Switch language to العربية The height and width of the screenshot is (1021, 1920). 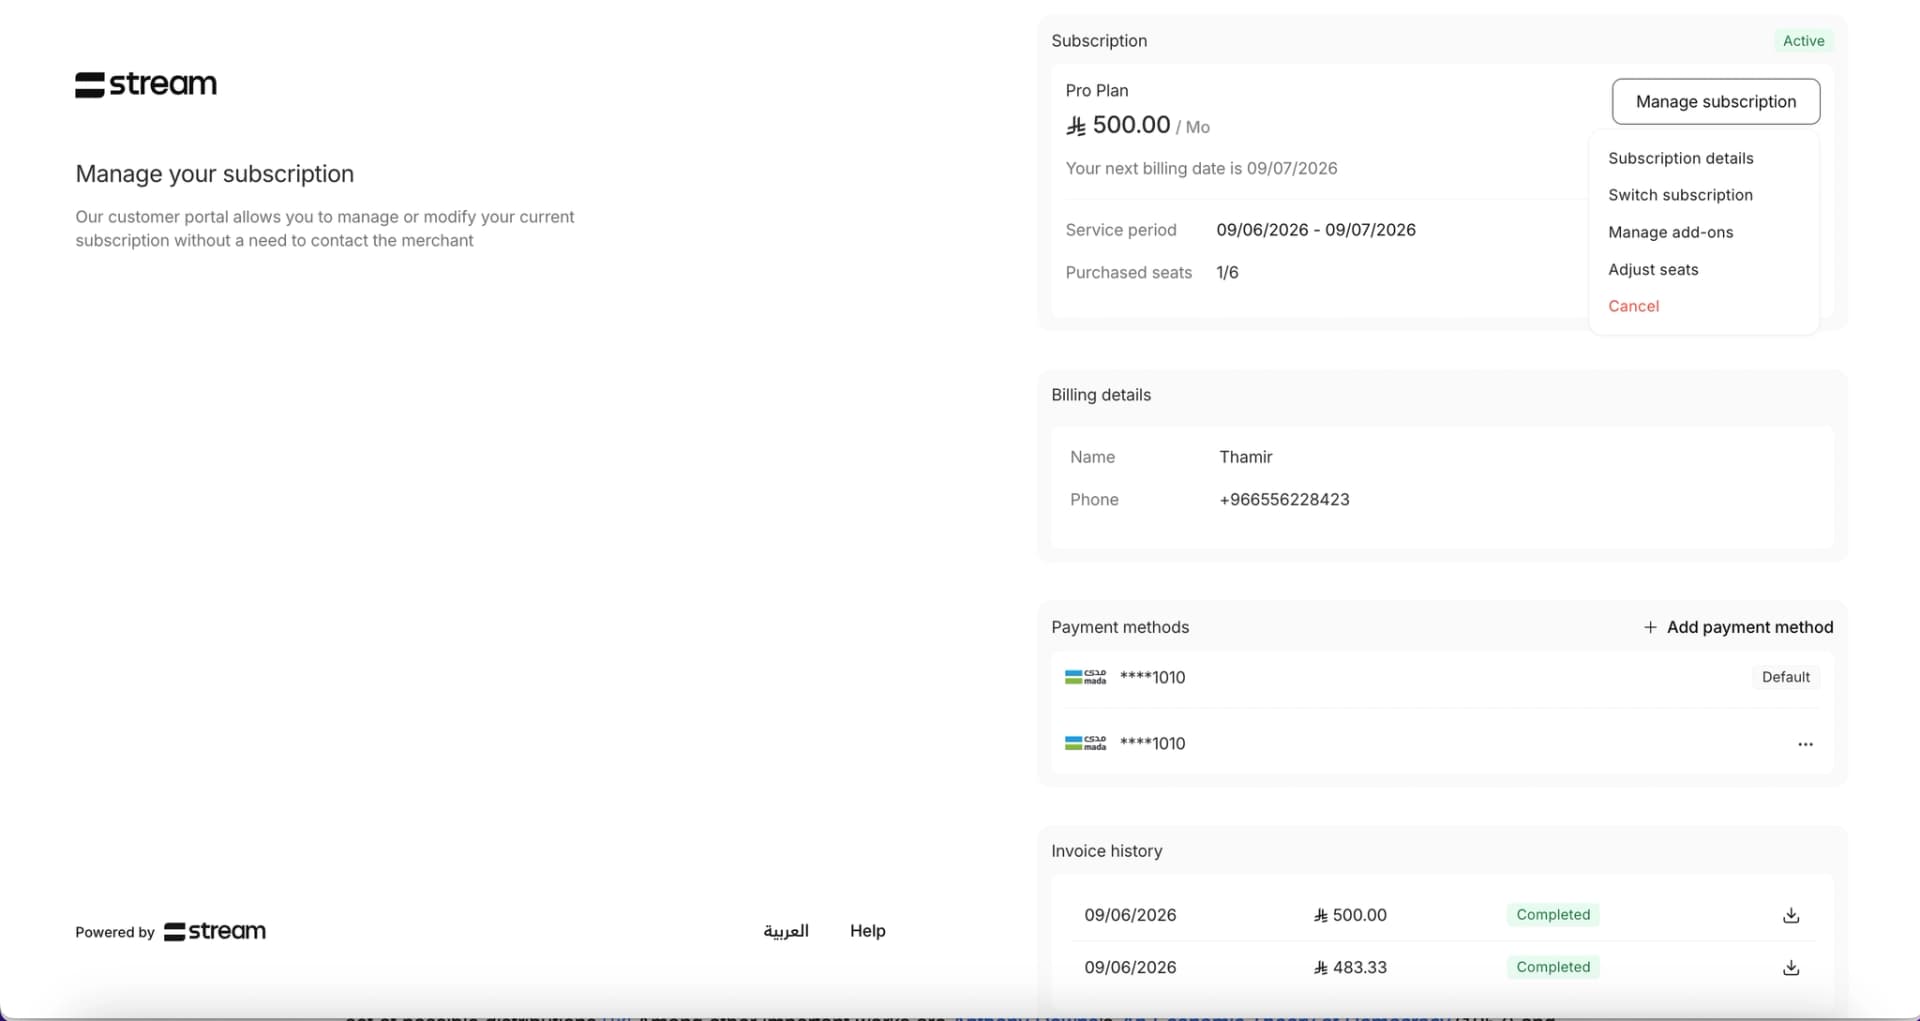coord(786,931)
